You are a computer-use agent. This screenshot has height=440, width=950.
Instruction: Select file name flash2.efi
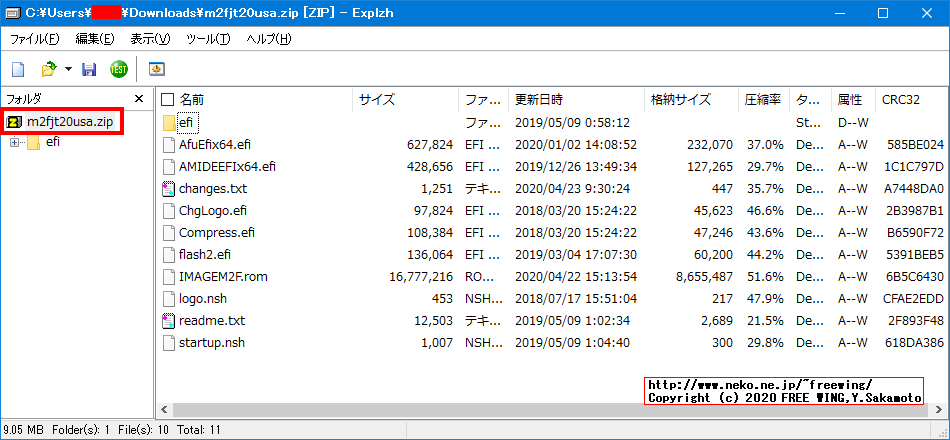coord(205,255)
